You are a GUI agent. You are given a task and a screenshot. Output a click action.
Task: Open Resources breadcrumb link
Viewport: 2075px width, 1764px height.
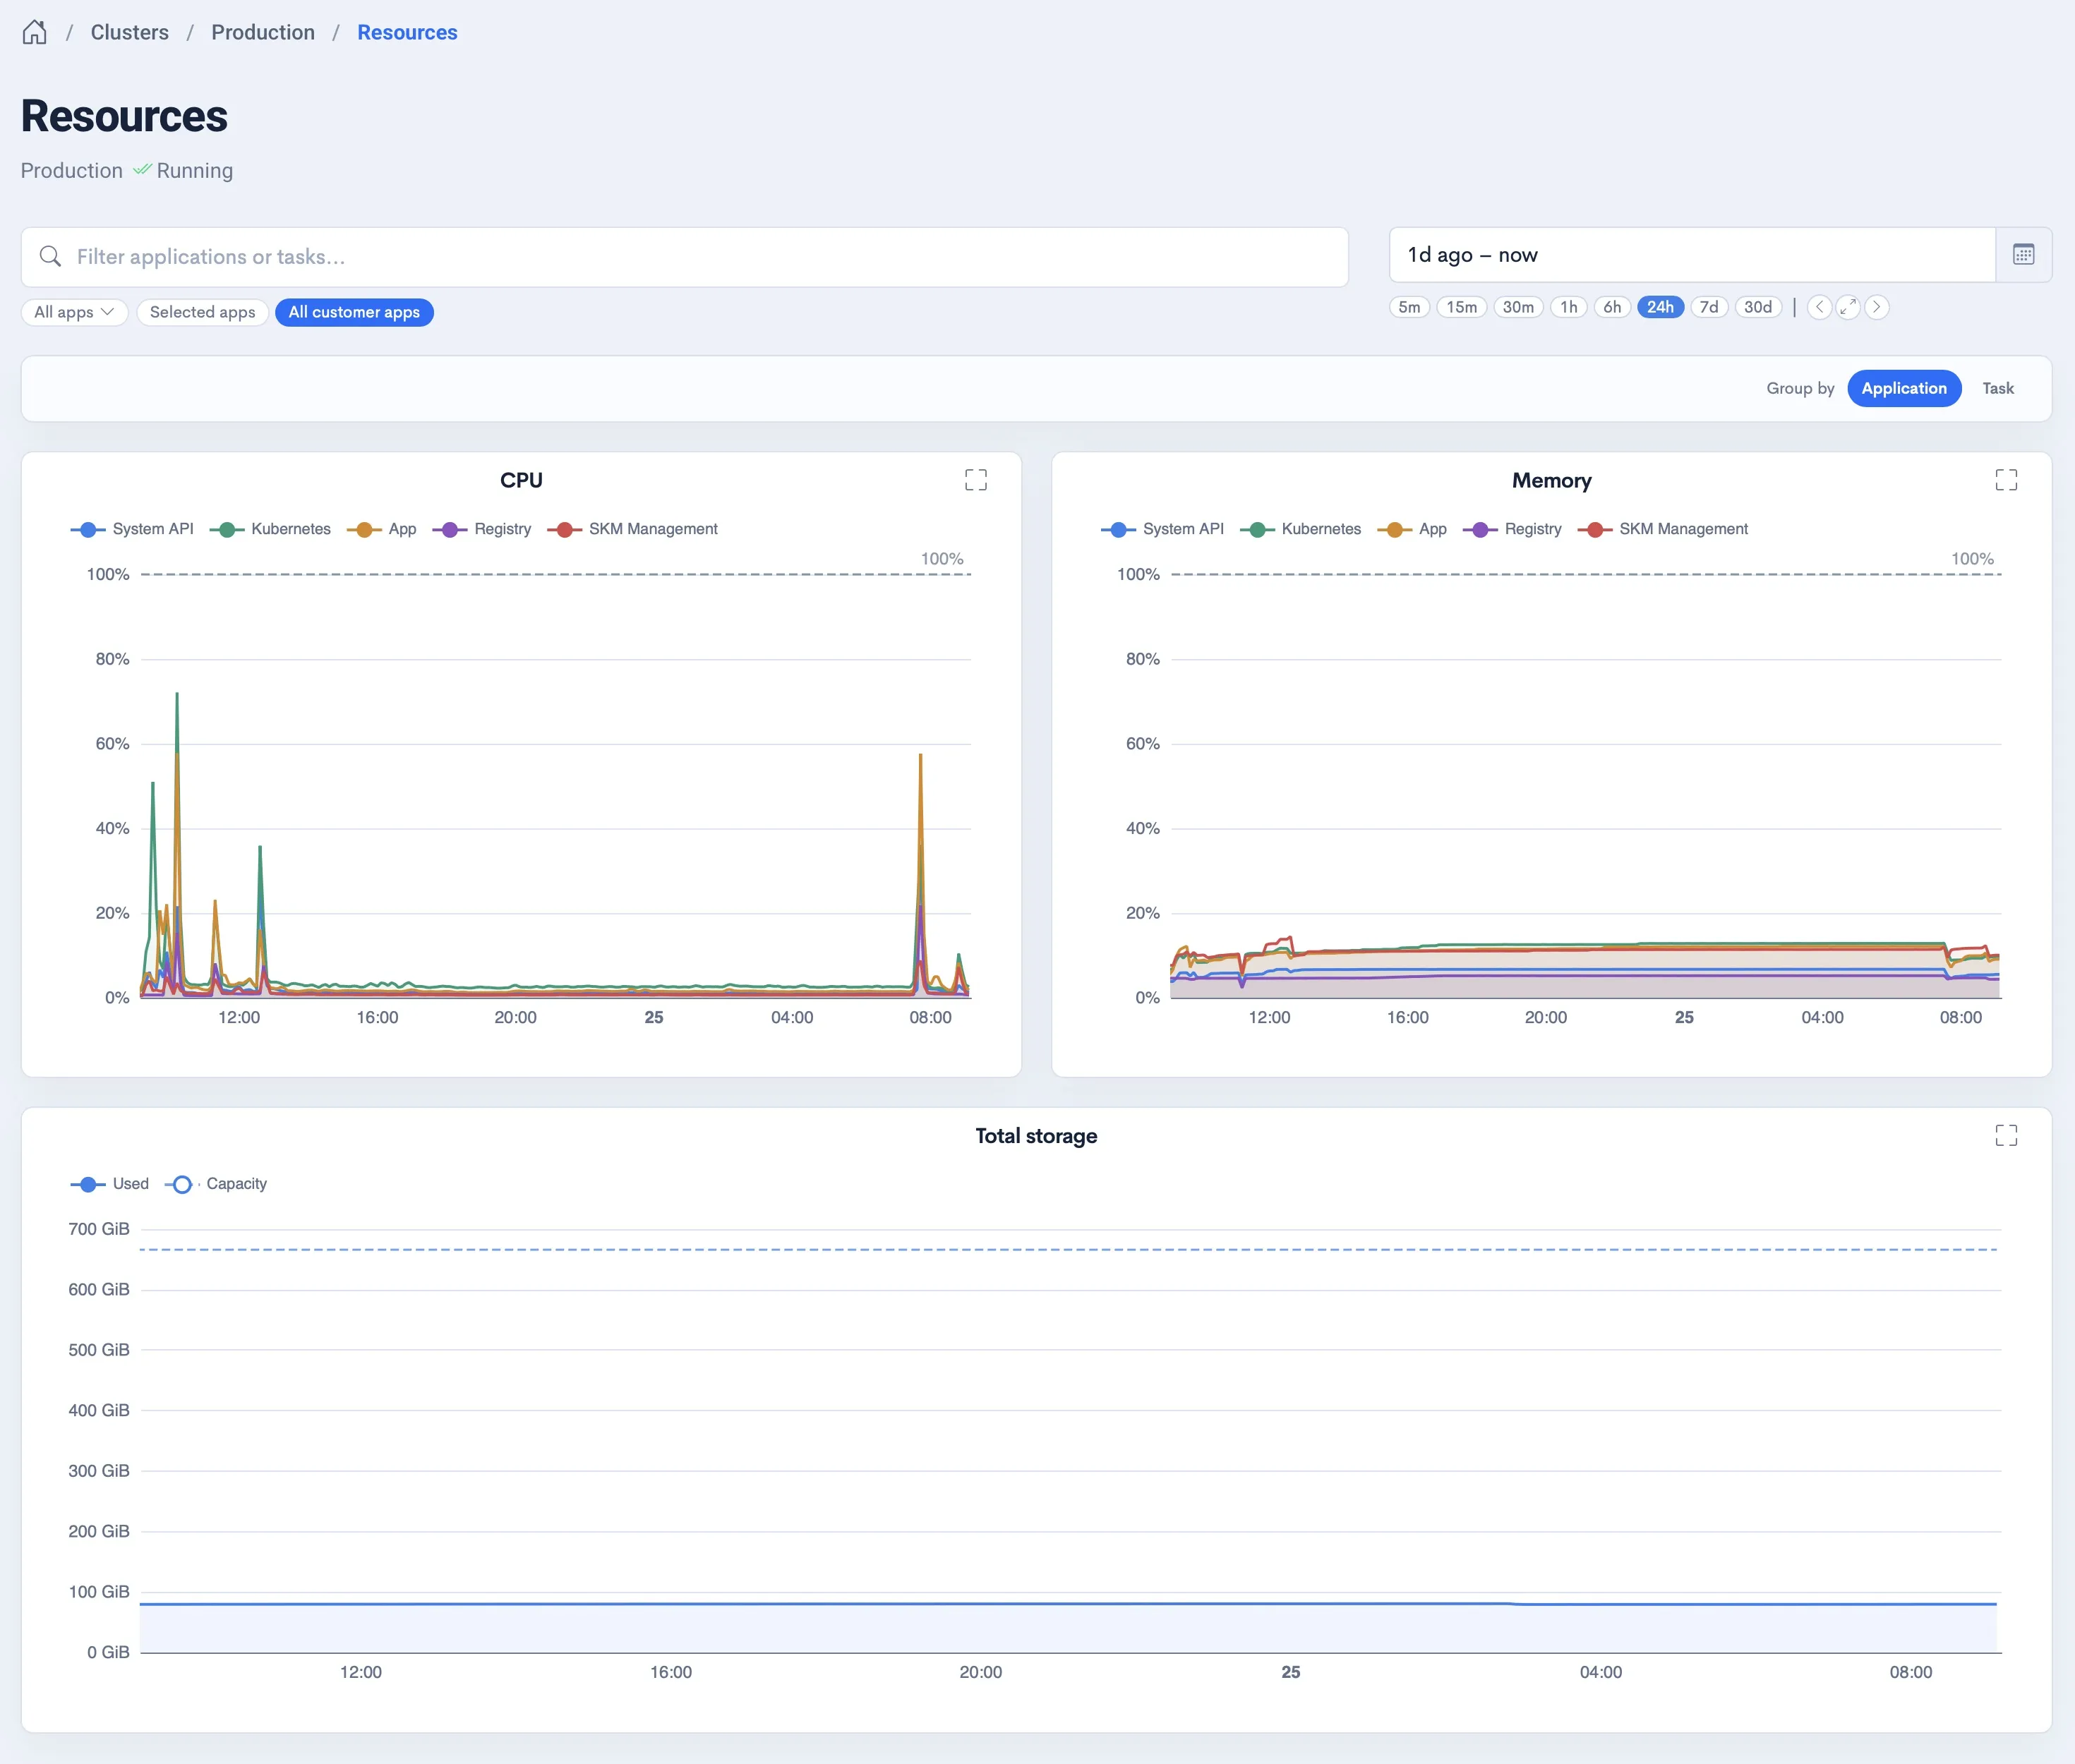pos(407,32)
